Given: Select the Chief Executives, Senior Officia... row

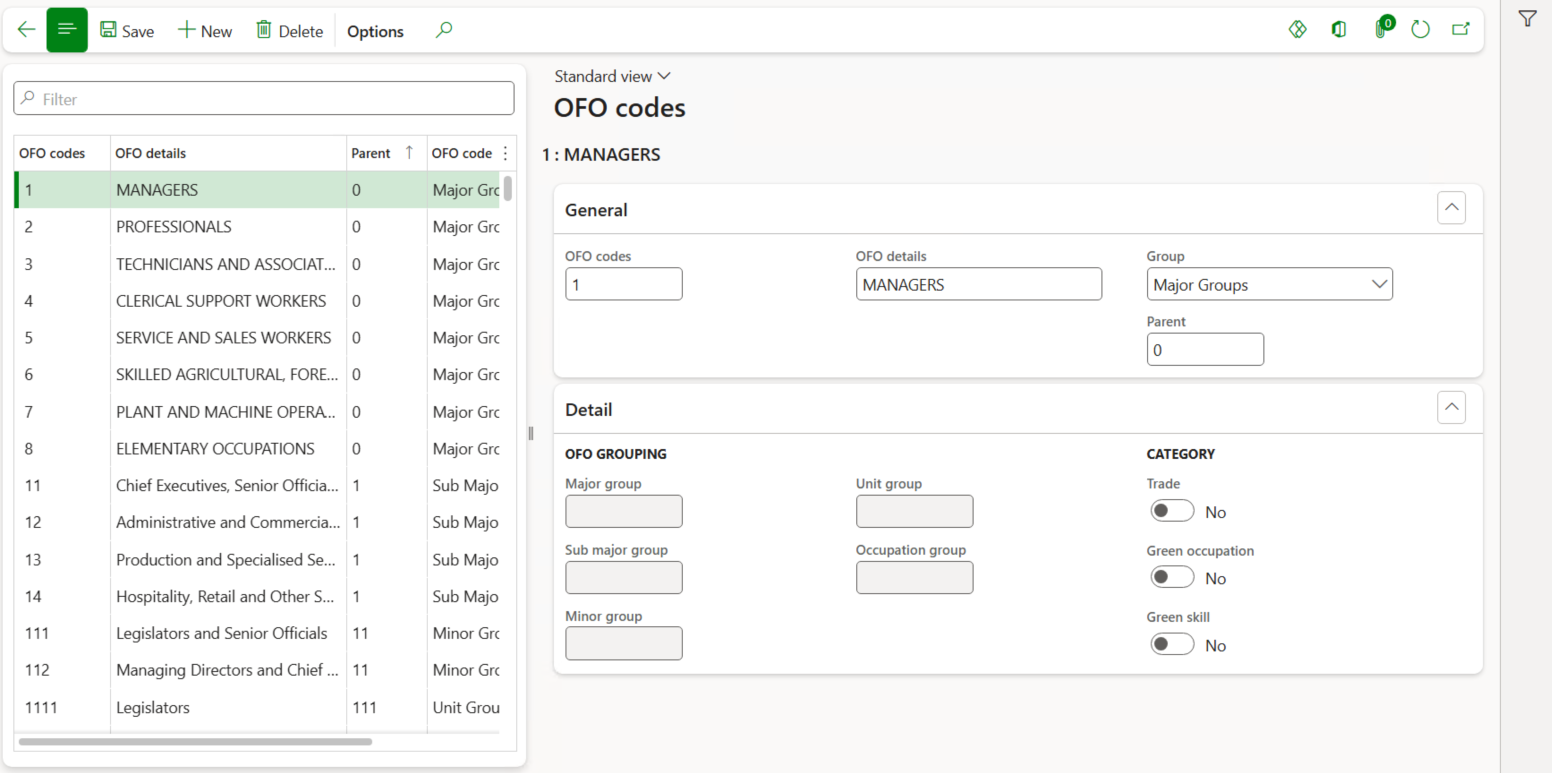Looking at the screenshot, I should click(x=257, y=486).
